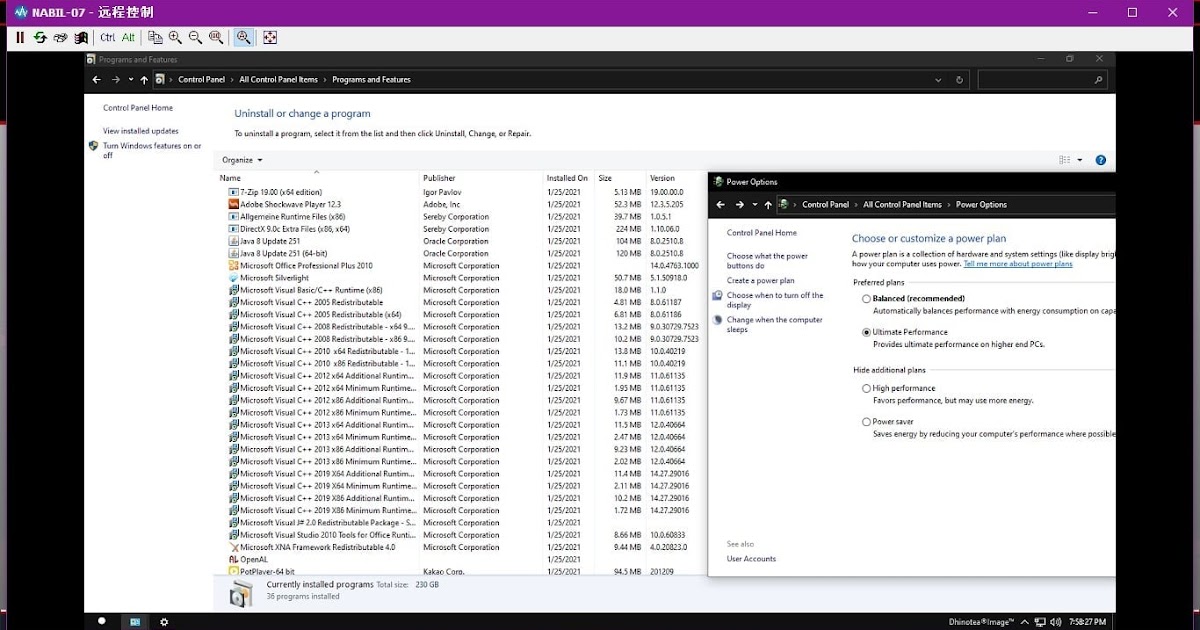Open recent locations dropdown in Programs and Features
Viewport: 1200px width, 630px height.
click(131, 80)
